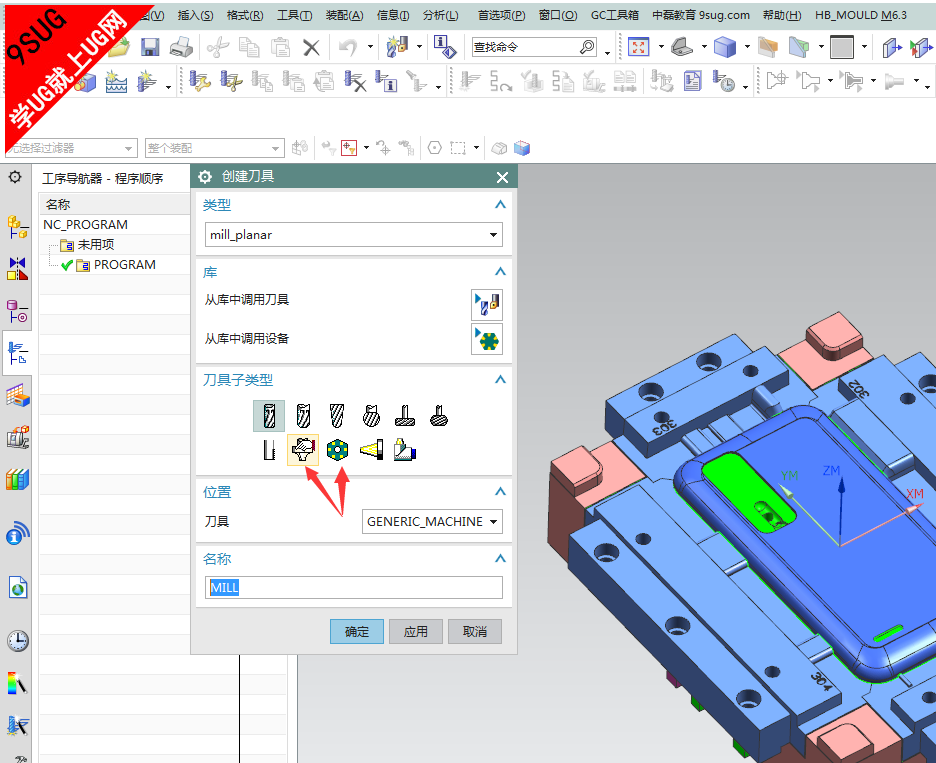This screenshot has height=763, width=936.
Task: Click the Delete X toolbar icon
Action: coord(311,47)
